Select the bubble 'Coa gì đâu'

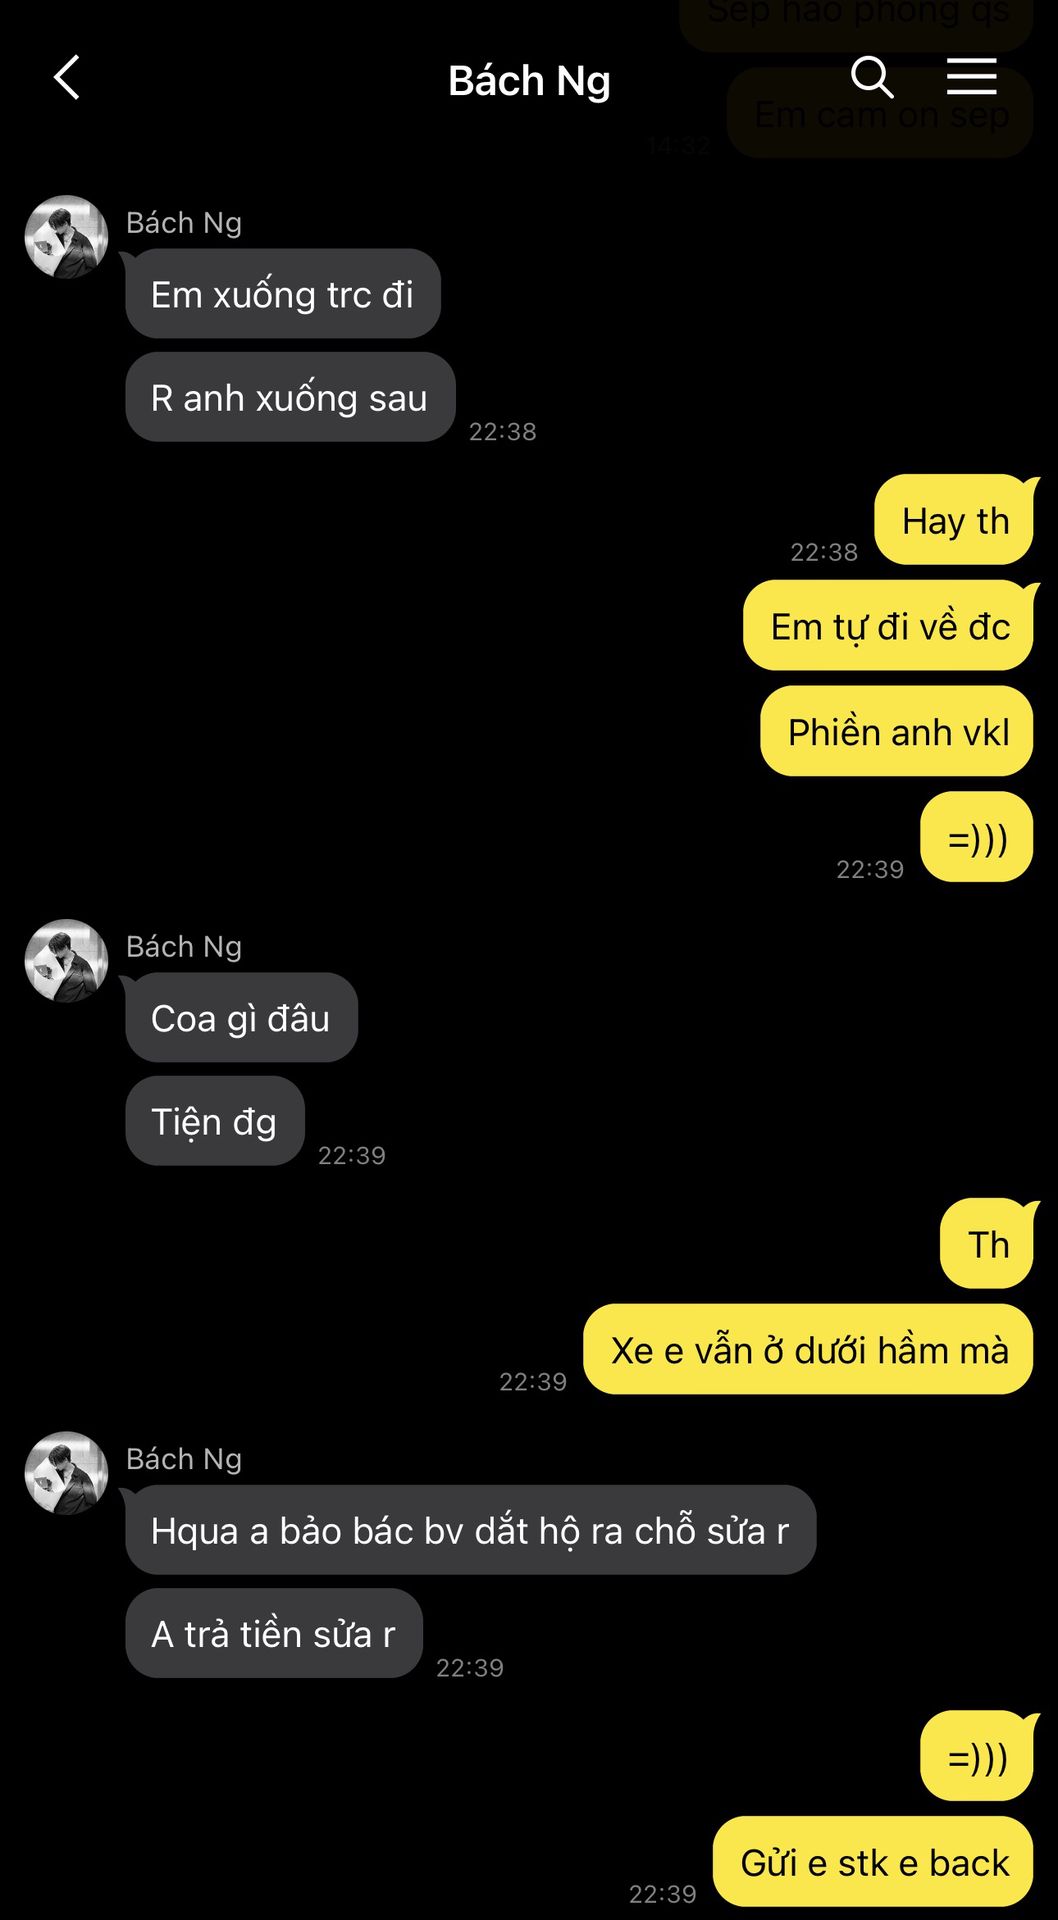(x=241, y=1017)
